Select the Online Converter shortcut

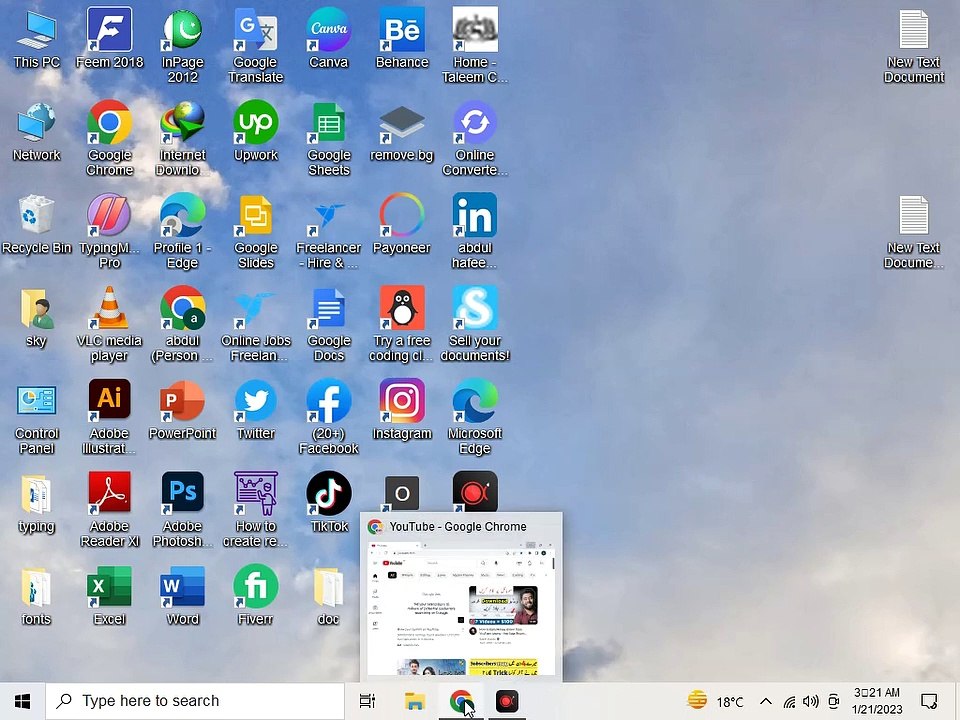coord(475,140)
